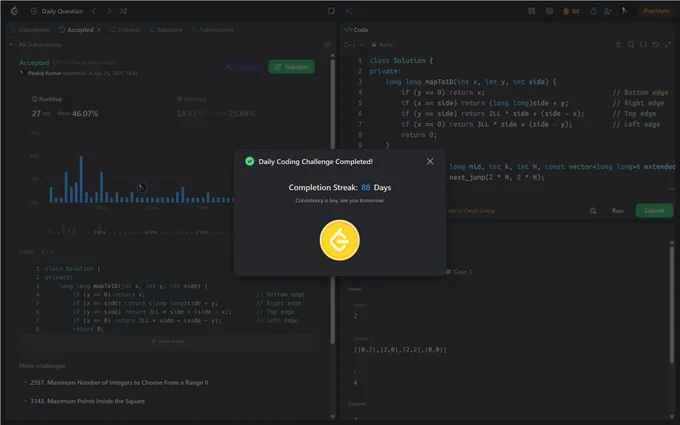Switch to the Editorial tab

pyautogui.click(x=125, y=30)
